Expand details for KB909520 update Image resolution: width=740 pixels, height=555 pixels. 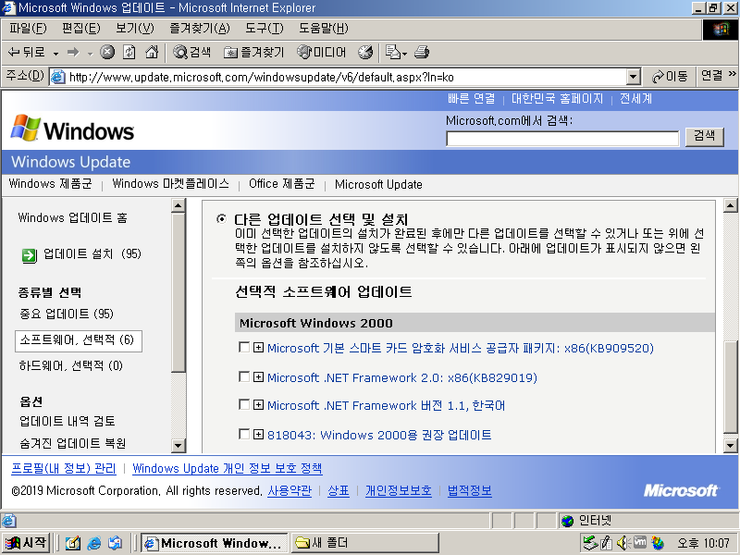(258, 348)
